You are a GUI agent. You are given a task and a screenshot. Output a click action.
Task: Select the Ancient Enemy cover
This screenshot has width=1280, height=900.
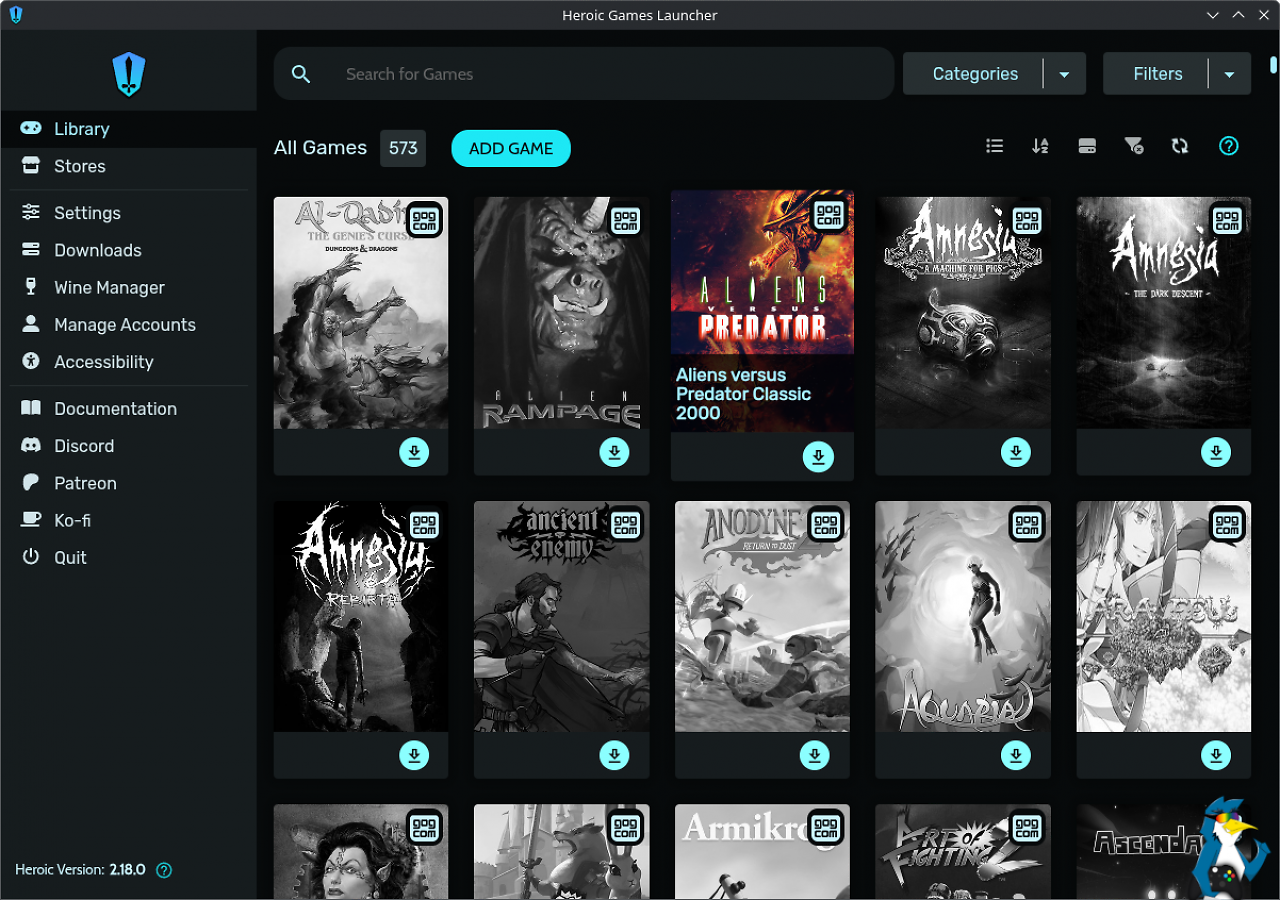561,616
